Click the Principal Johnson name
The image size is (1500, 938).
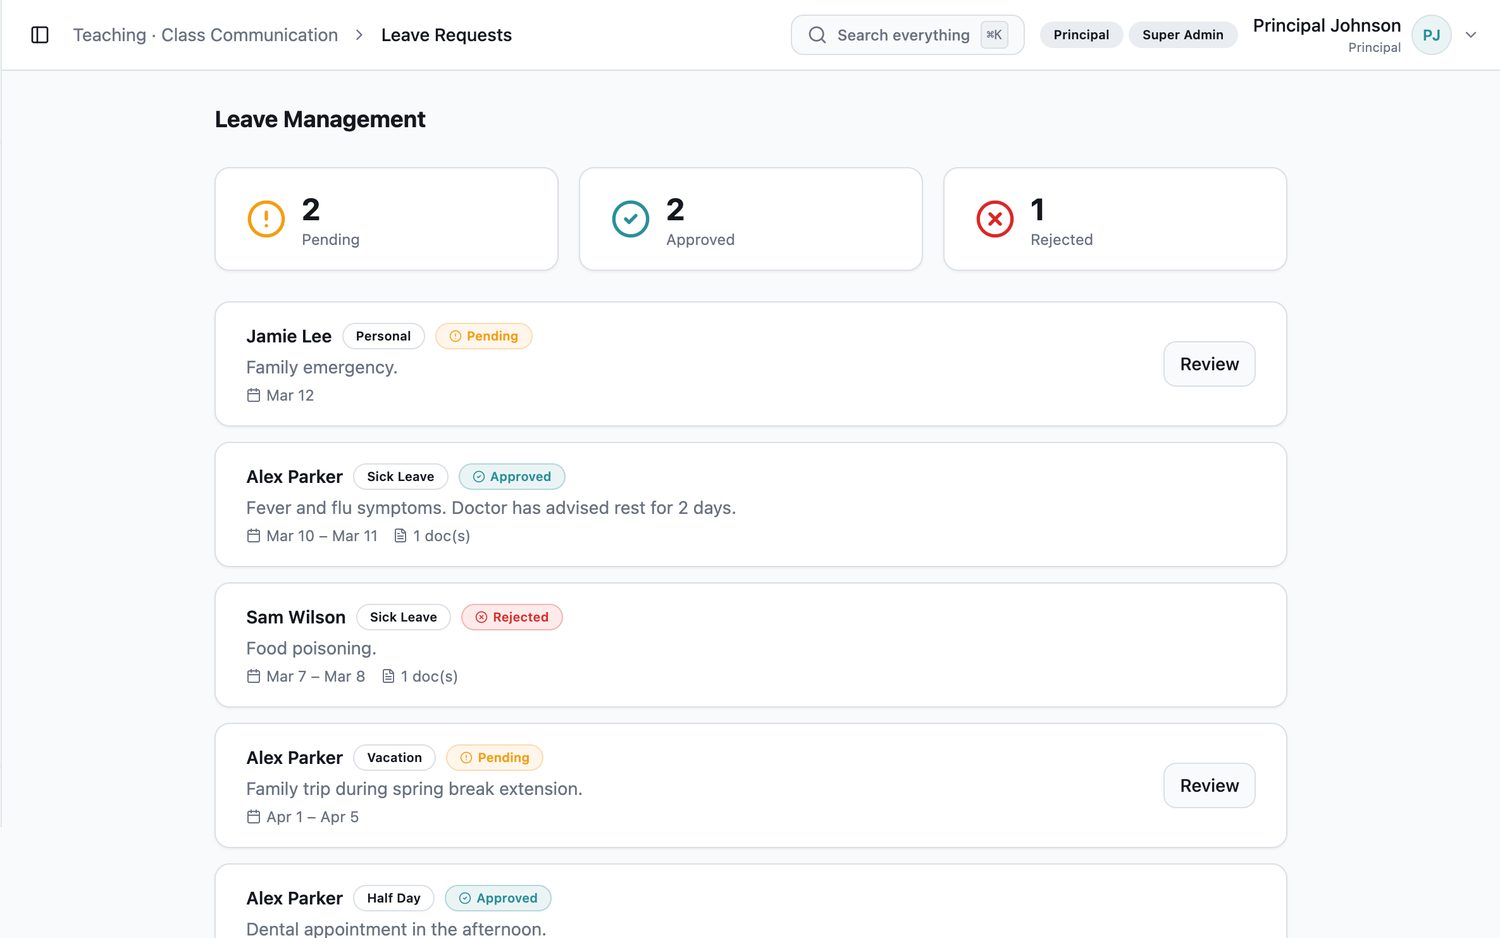point(1326,25)
